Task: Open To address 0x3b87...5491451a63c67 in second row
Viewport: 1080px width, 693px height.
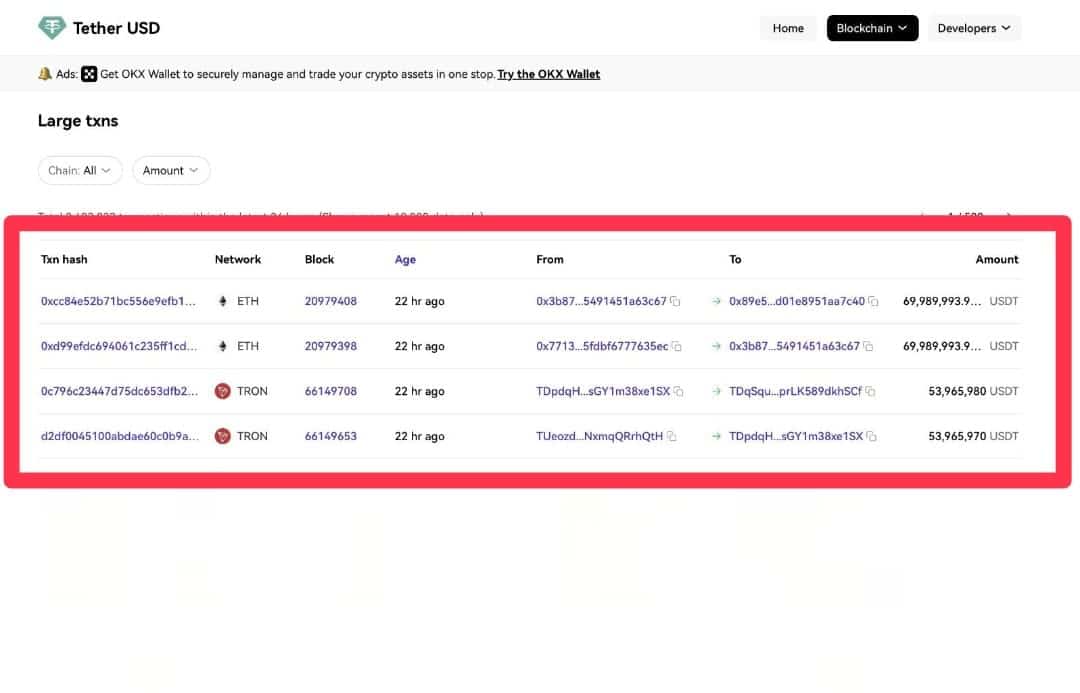Action: point(794,346)
